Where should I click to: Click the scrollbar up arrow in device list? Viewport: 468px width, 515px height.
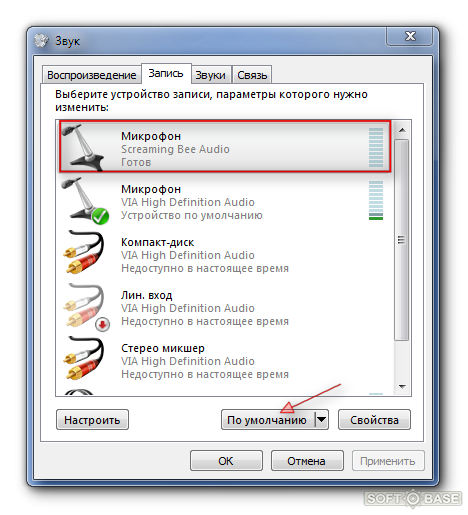coord(402,130)
